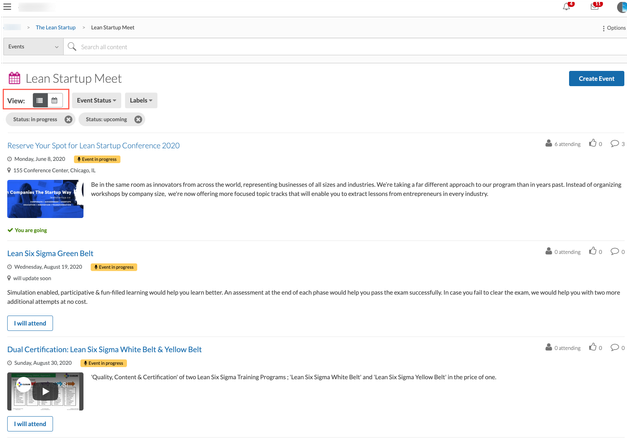Click the Lean Startup Meet breadcrumb

[x=112, y=28]
